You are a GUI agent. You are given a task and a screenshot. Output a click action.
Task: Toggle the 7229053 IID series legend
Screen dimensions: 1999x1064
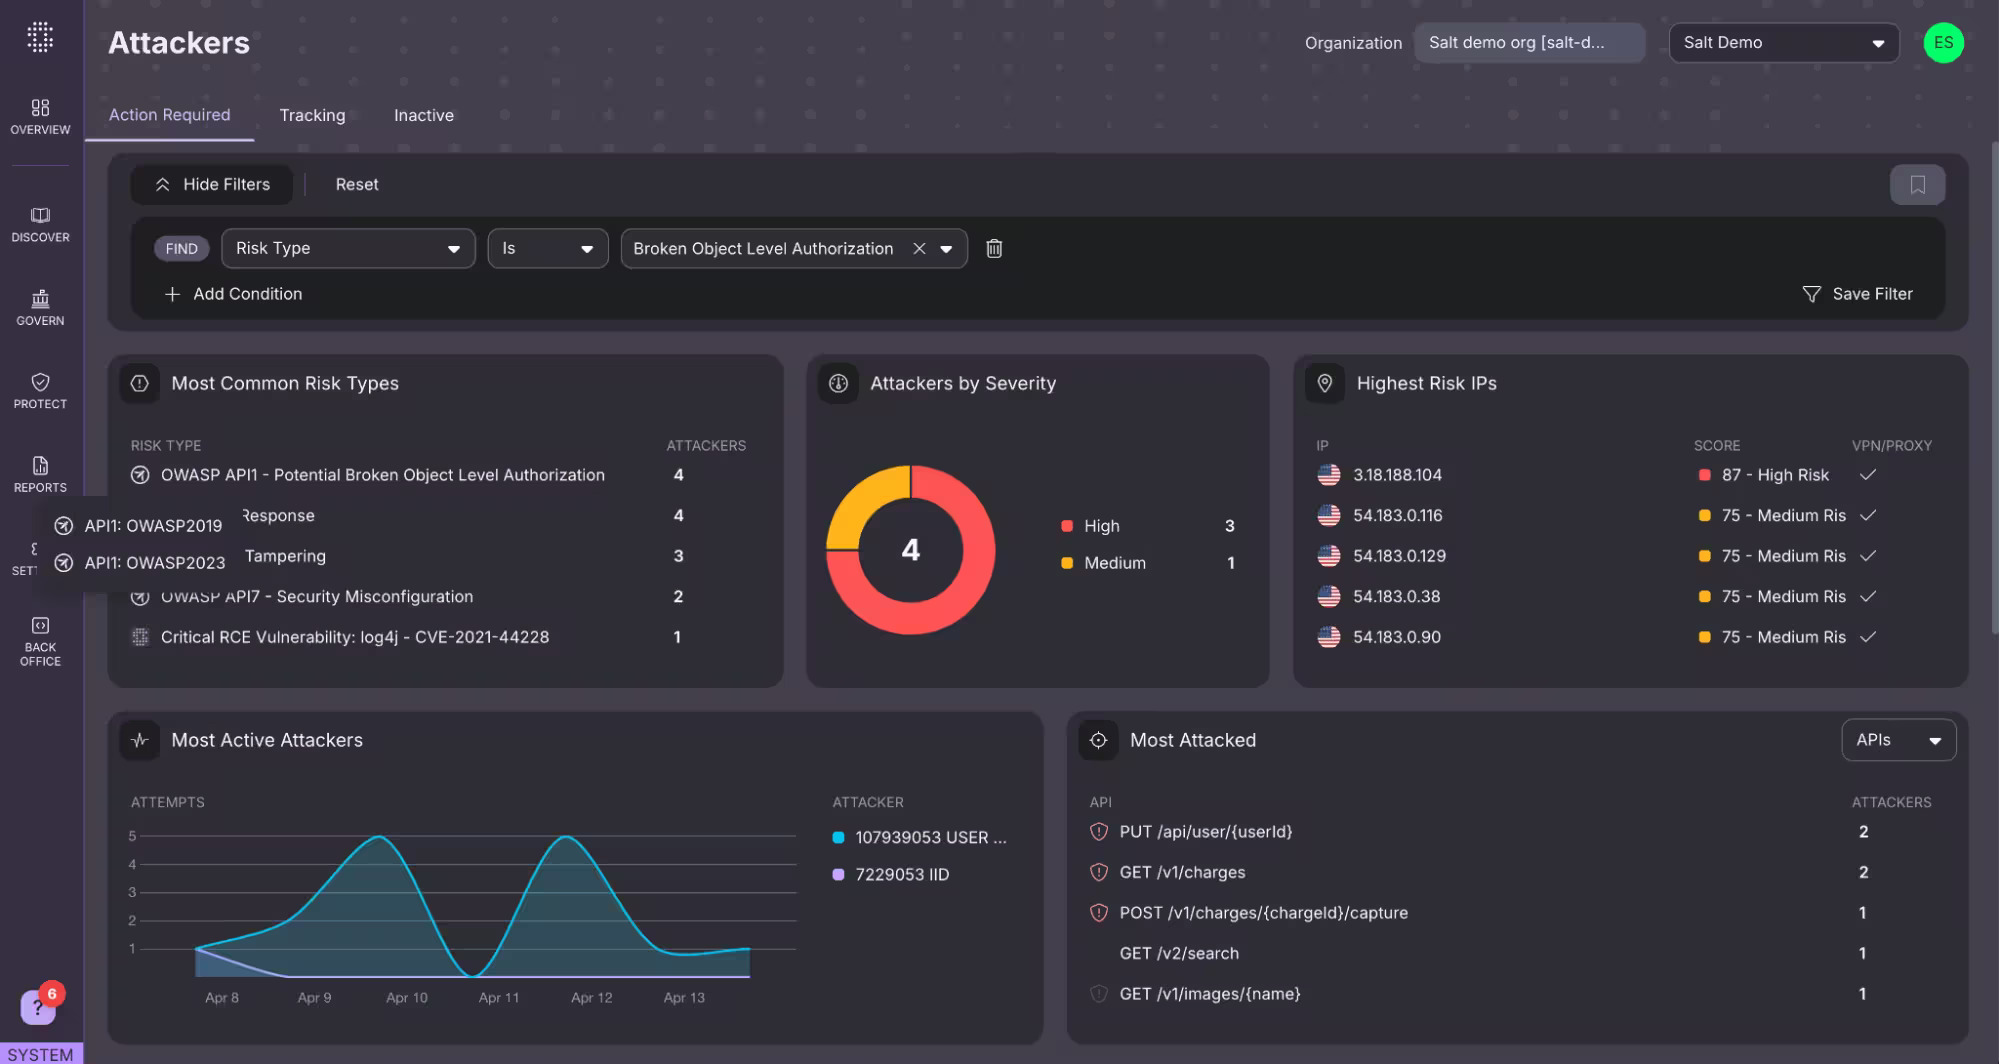(x=838, y=875)
